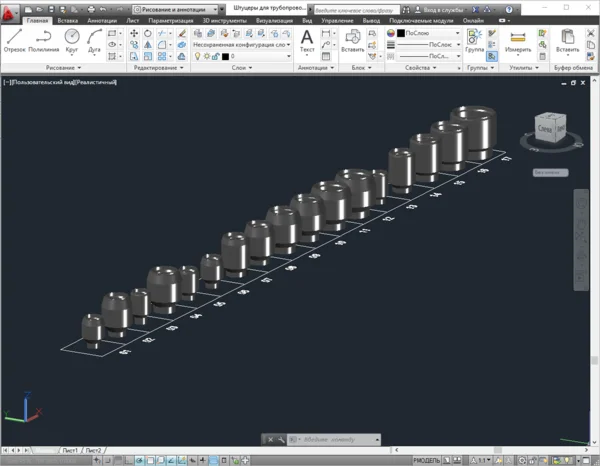Open the Лист1 layout tab
This screenshot has height=466, width=600.
click(x=70, y=450)
